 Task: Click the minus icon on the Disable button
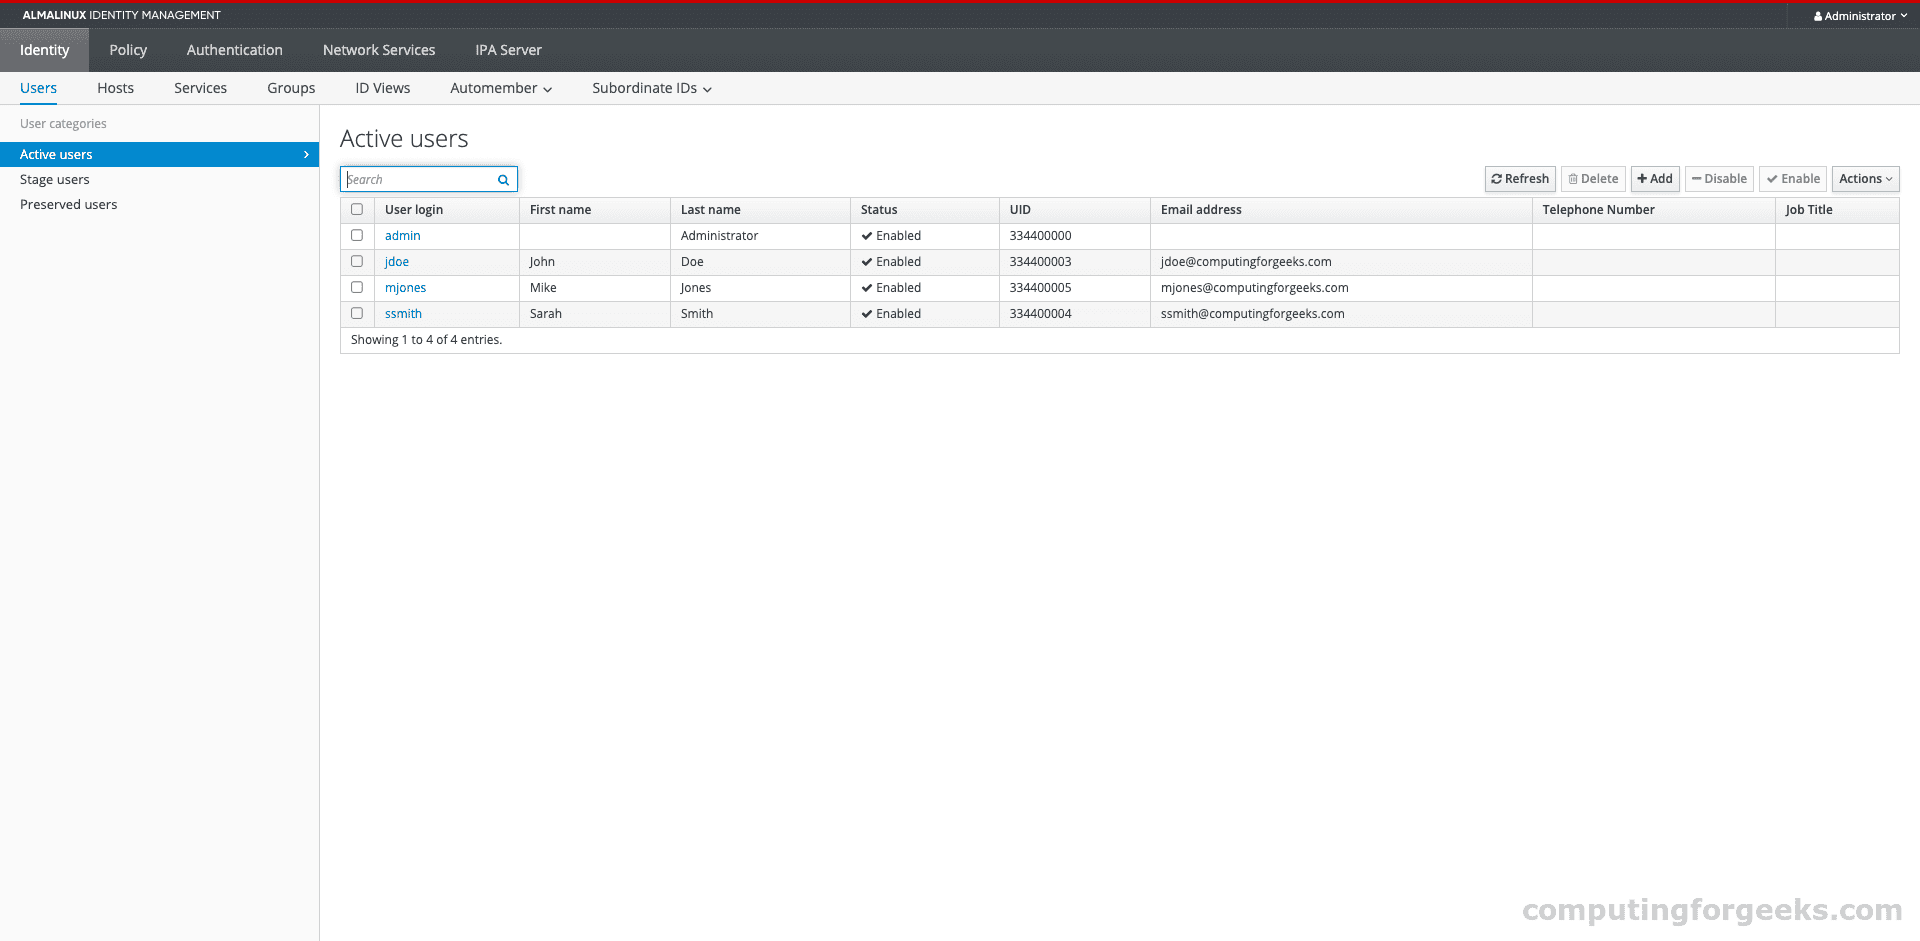point(1697,178)
